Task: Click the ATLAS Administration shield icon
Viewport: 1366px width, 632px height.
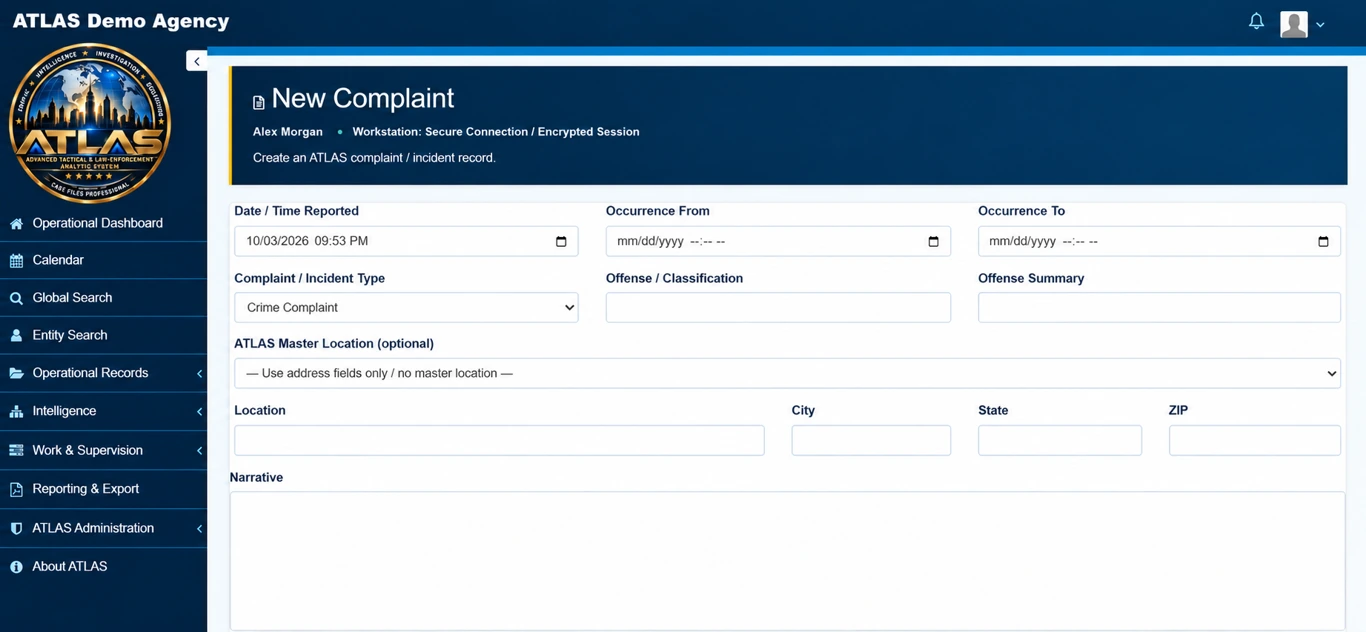Action: click(16, 528)
